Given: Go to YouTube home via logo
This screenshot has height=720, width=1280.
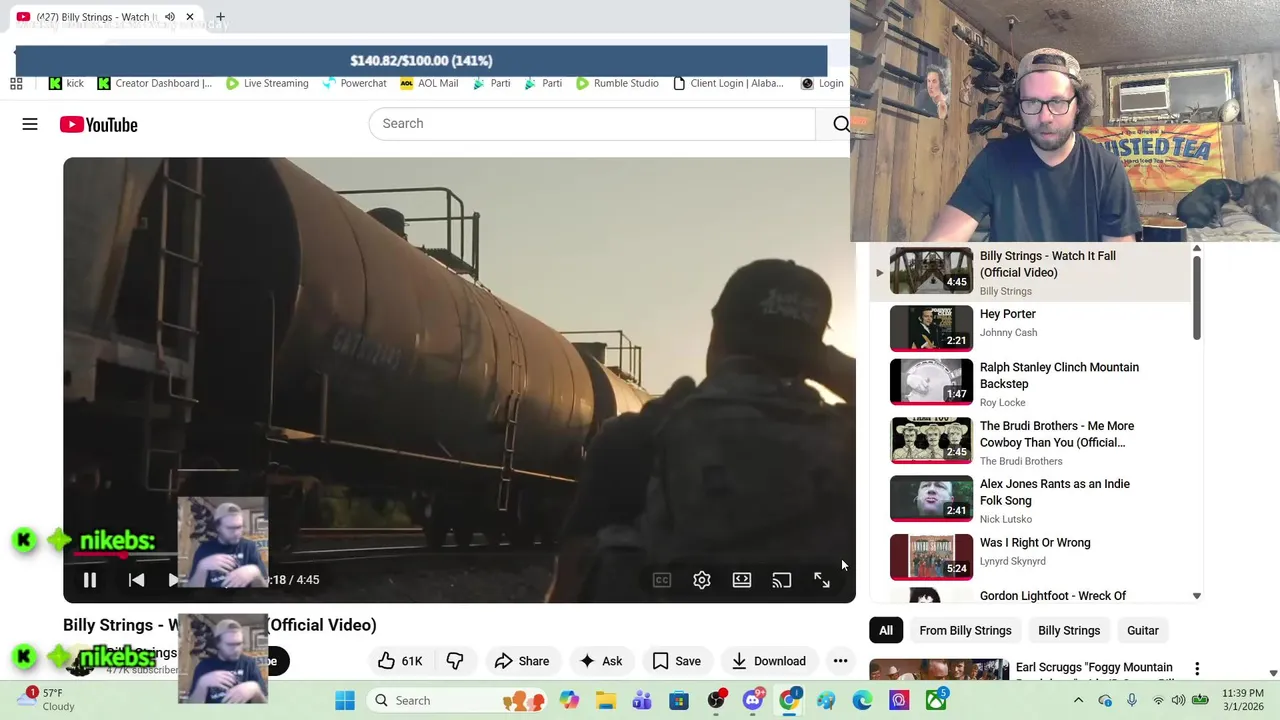Looking at the screenshot, I should (98, 124).
